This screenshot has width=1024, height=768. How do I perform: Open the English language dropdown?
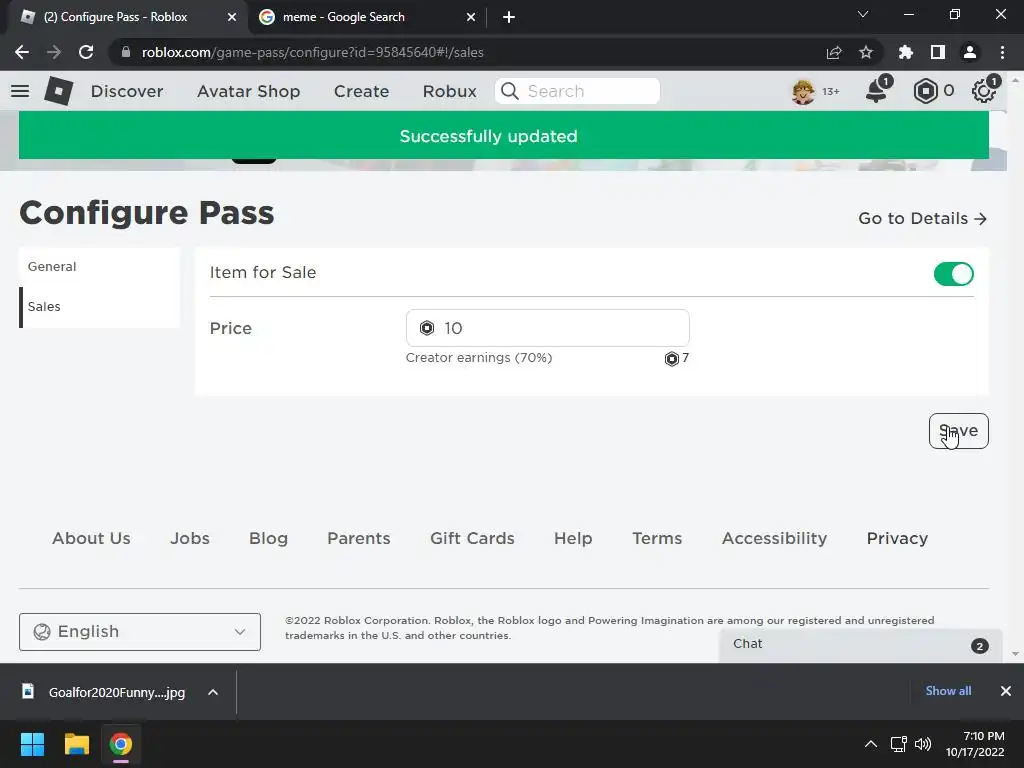tap(140, 632)
